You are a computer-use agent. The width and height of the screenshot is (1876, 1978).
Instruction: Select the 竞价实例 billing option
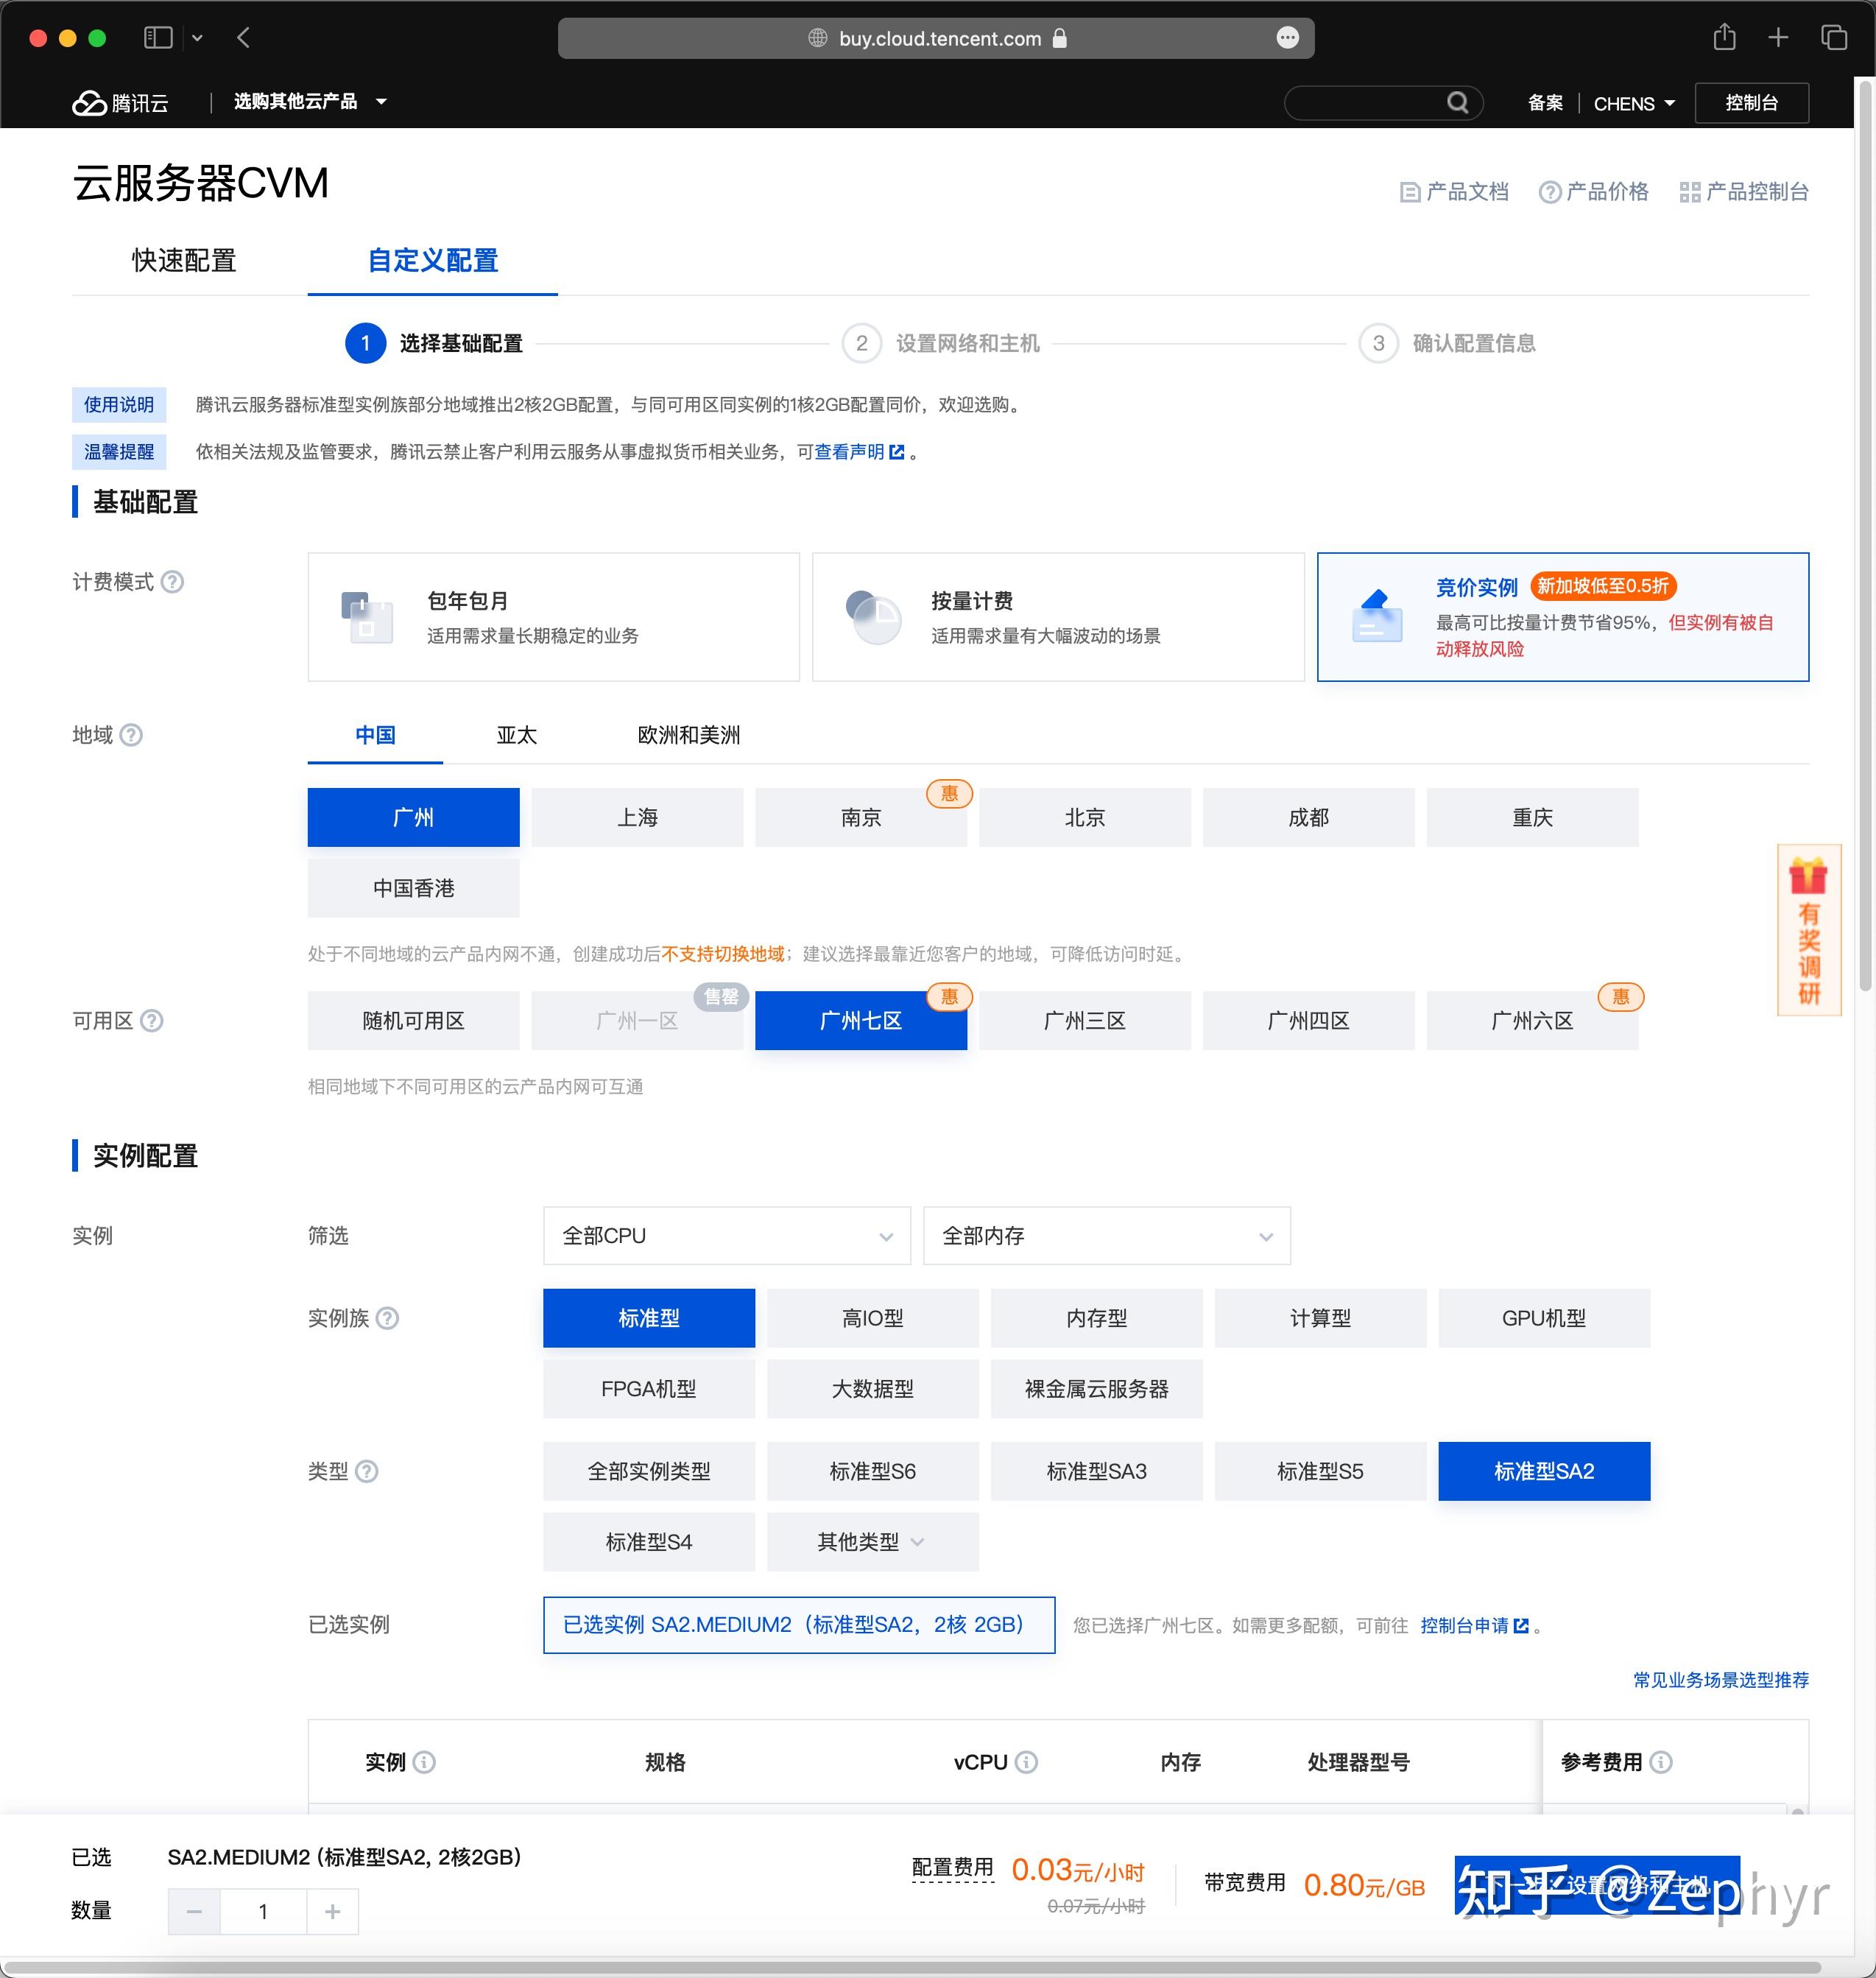[x=1562, y=616]
